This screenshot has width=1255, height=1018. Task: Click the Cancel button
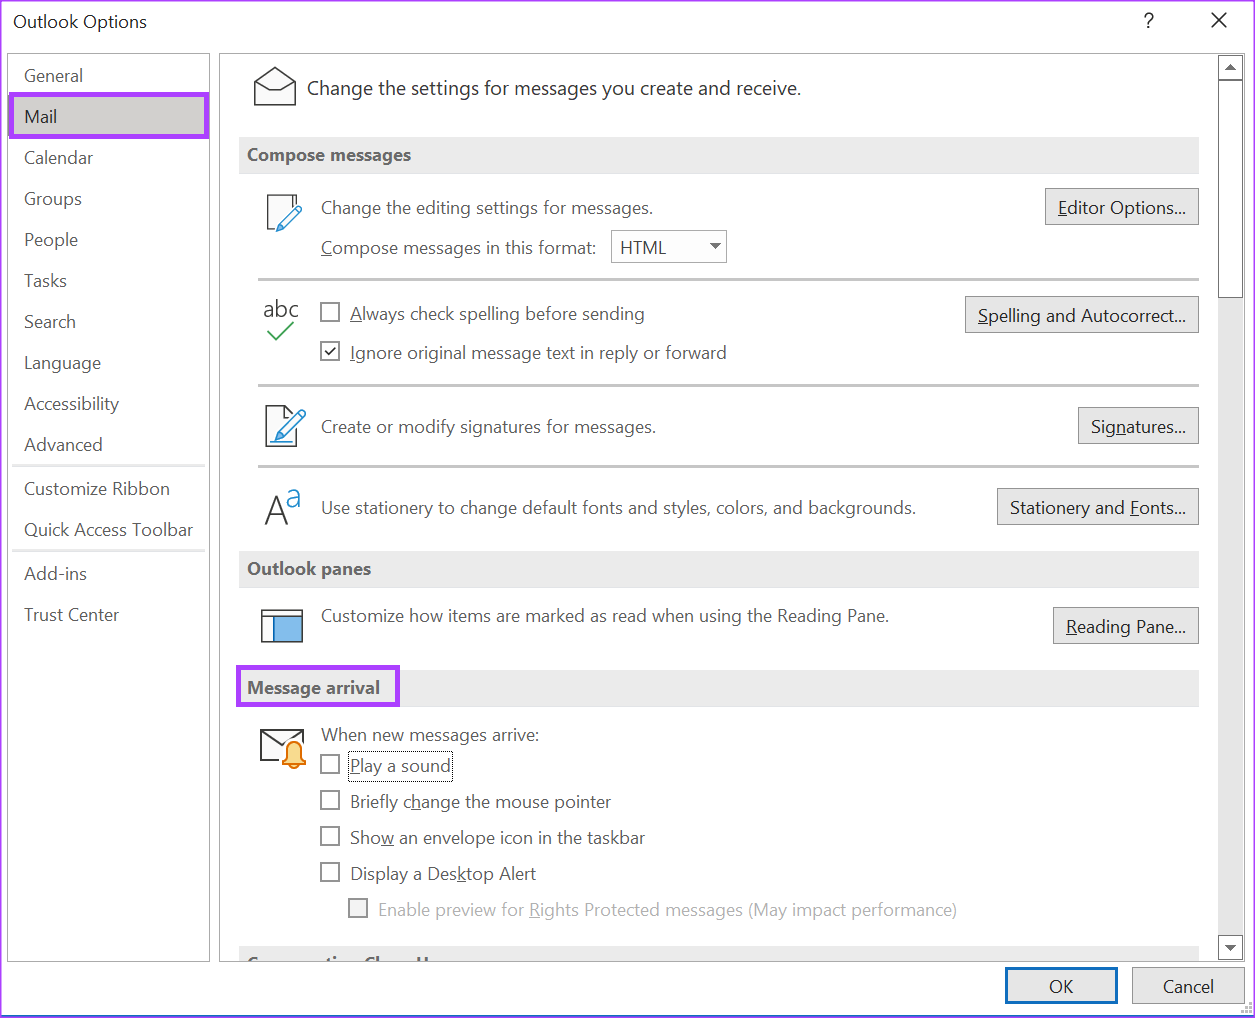tap(1188, 986)
